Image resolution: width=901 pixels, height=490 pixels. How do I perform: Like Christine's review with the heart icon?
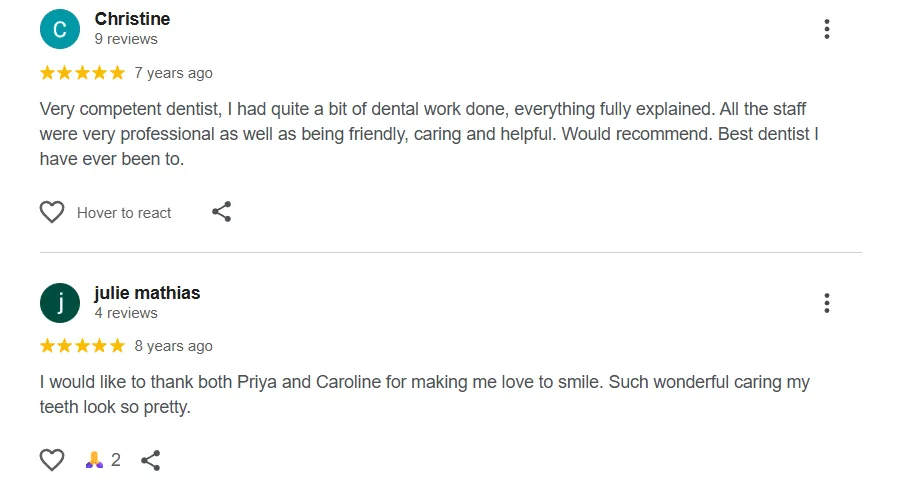tap(52, 212)
